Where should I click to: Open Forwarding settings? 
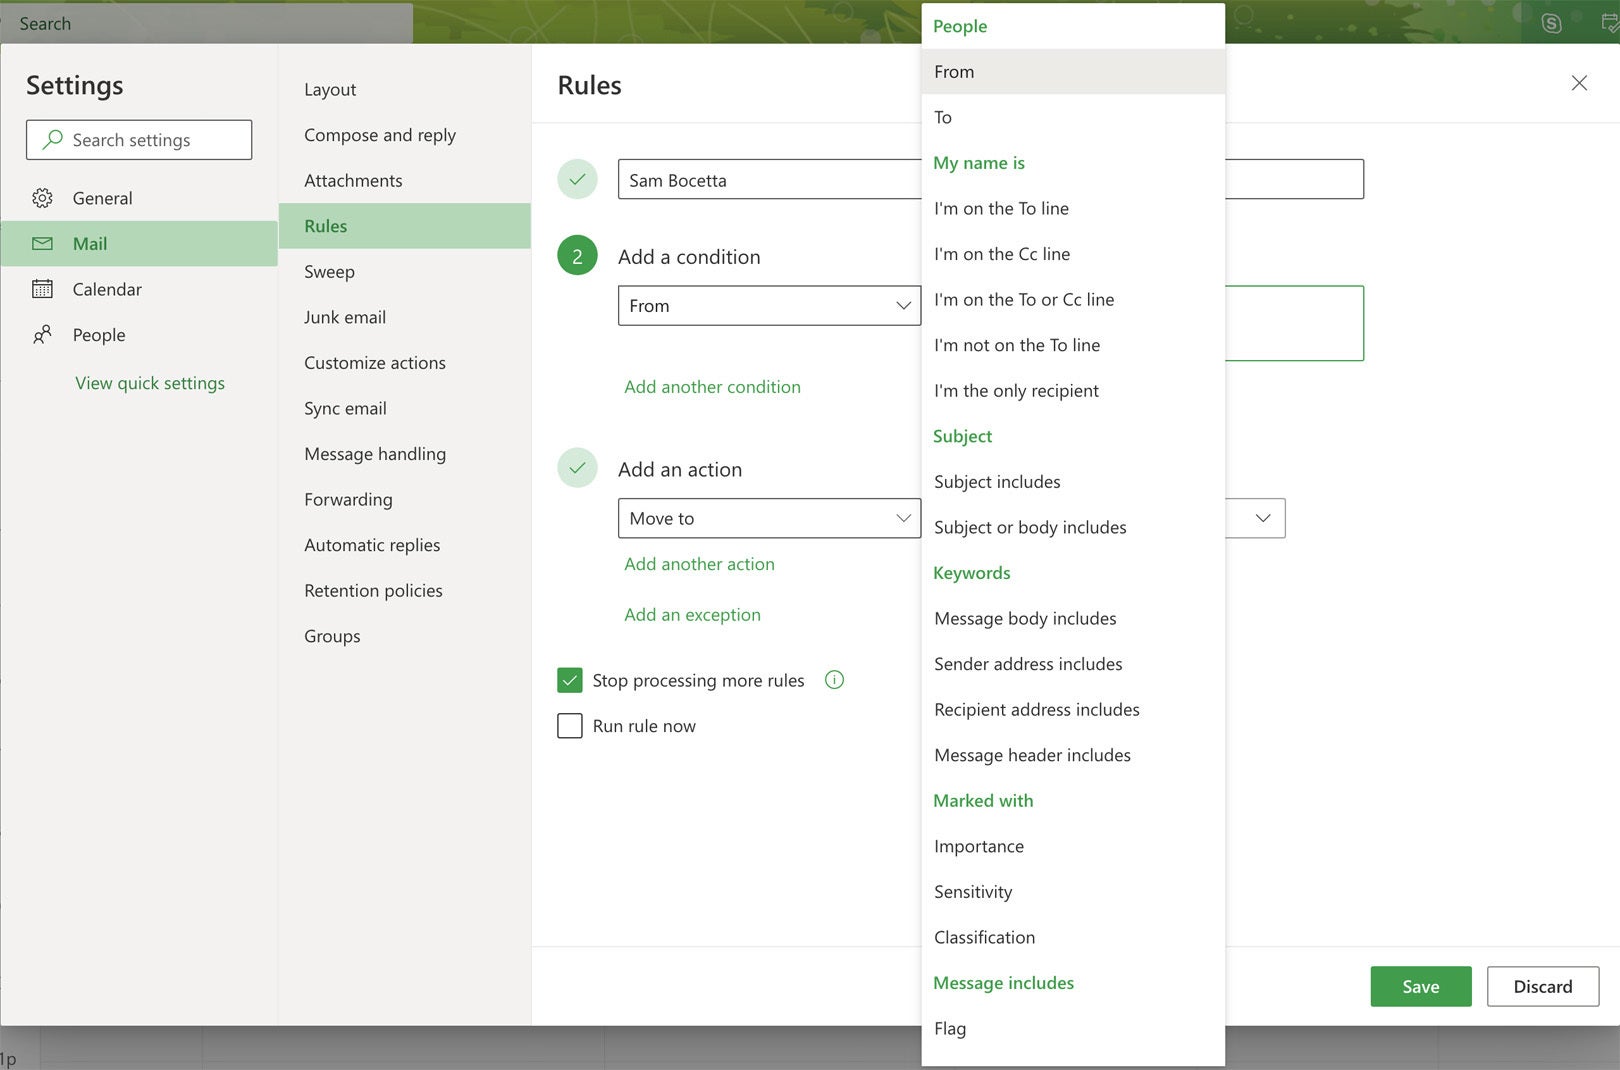point(404,499)
